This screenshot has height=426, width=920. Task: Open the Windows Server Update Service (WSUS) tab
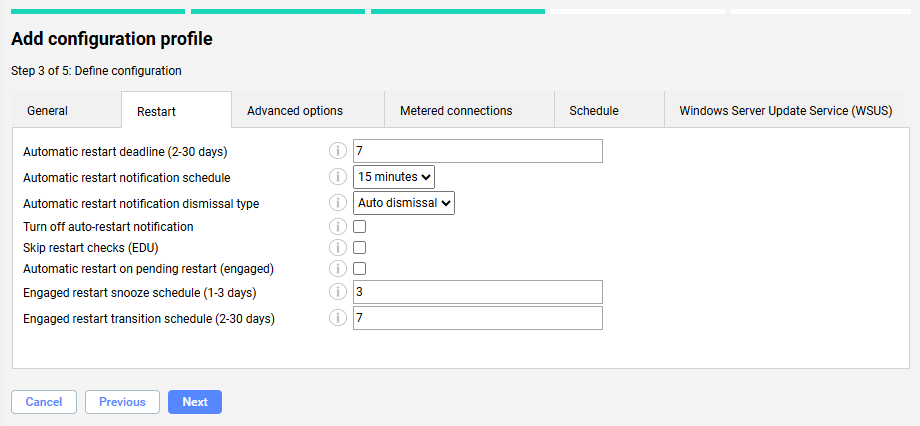785,111
